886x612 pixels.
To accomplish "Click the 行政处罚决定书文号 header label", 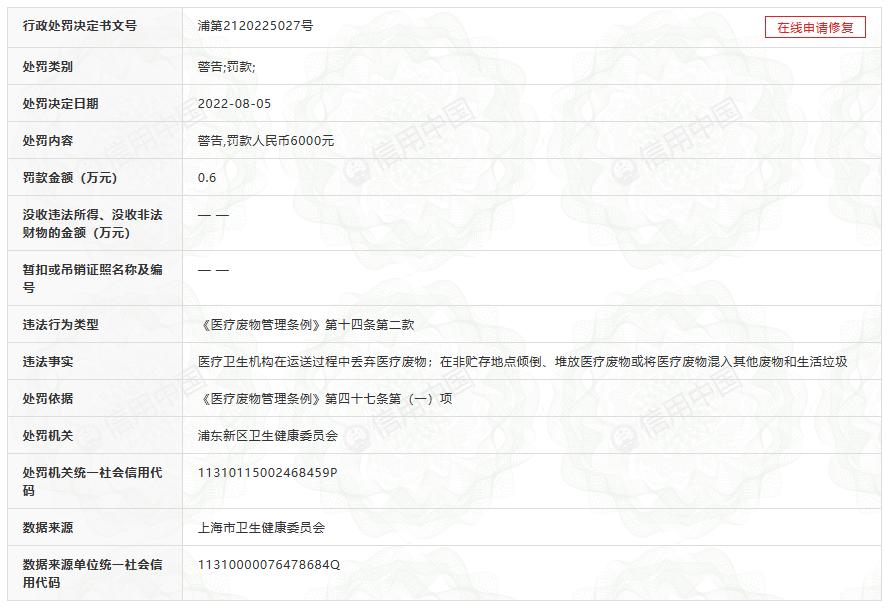I will click(x=78, y=29).
